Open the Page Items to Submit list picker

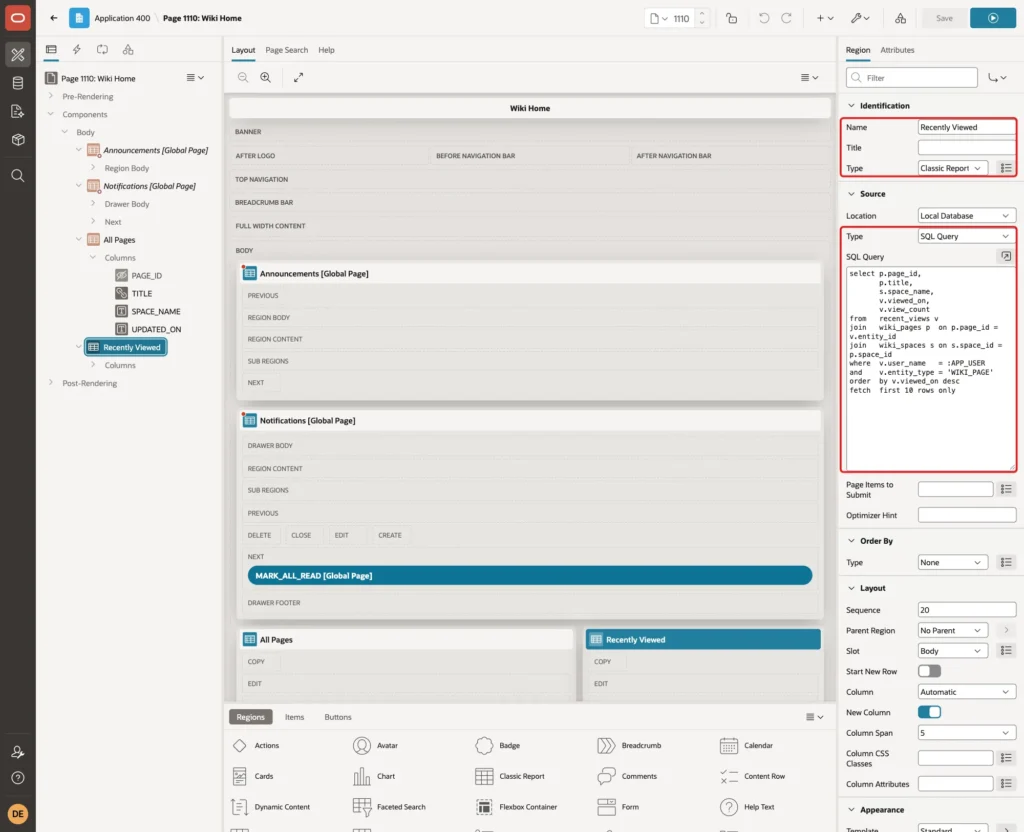1006,489
